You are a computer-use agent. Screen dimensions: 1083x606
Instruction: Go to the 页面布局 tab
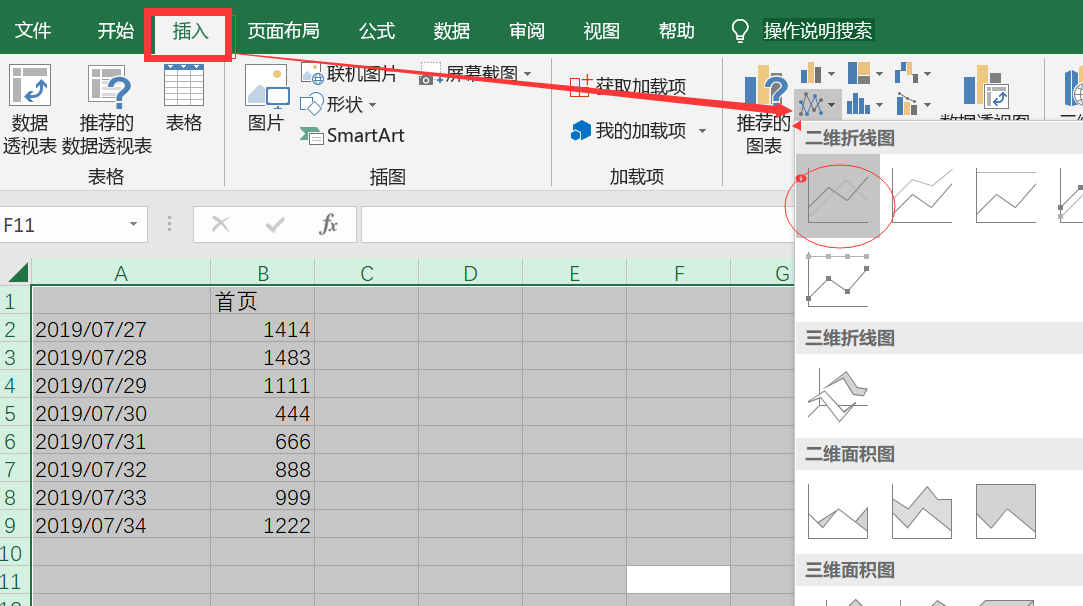283,30
